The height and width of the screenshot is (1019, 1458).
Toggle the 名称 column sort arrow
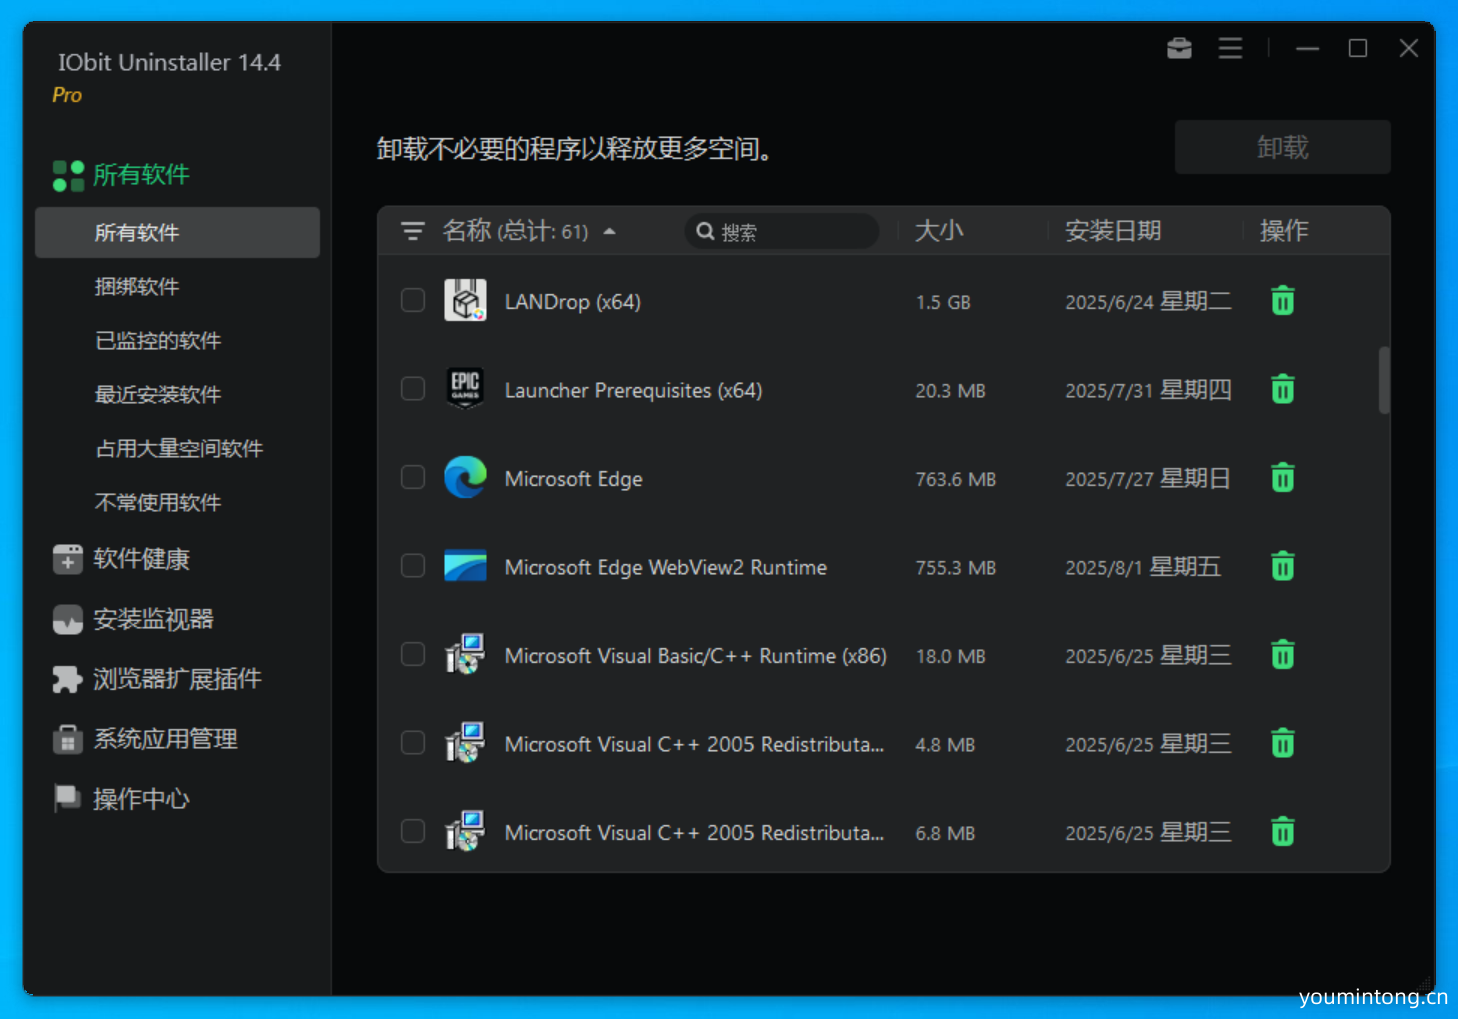[x=609, y=231]
